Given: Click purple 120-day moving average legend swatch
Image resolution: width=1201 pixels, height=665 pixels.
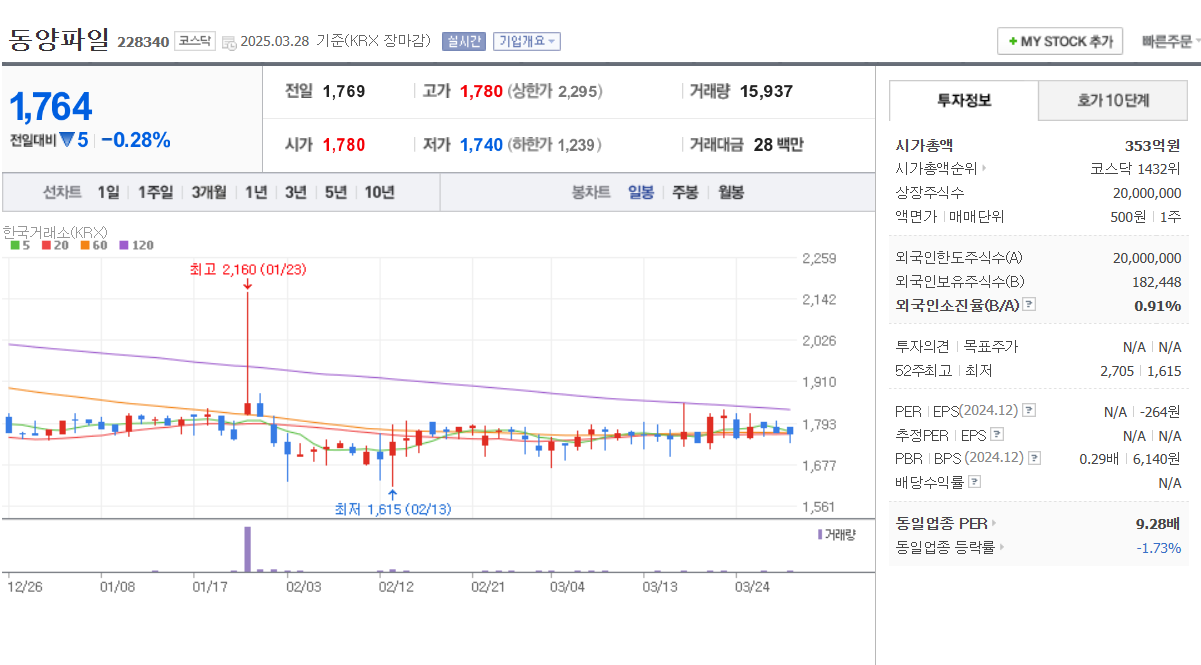Looking at the screenshot, I should coord(124,244).
